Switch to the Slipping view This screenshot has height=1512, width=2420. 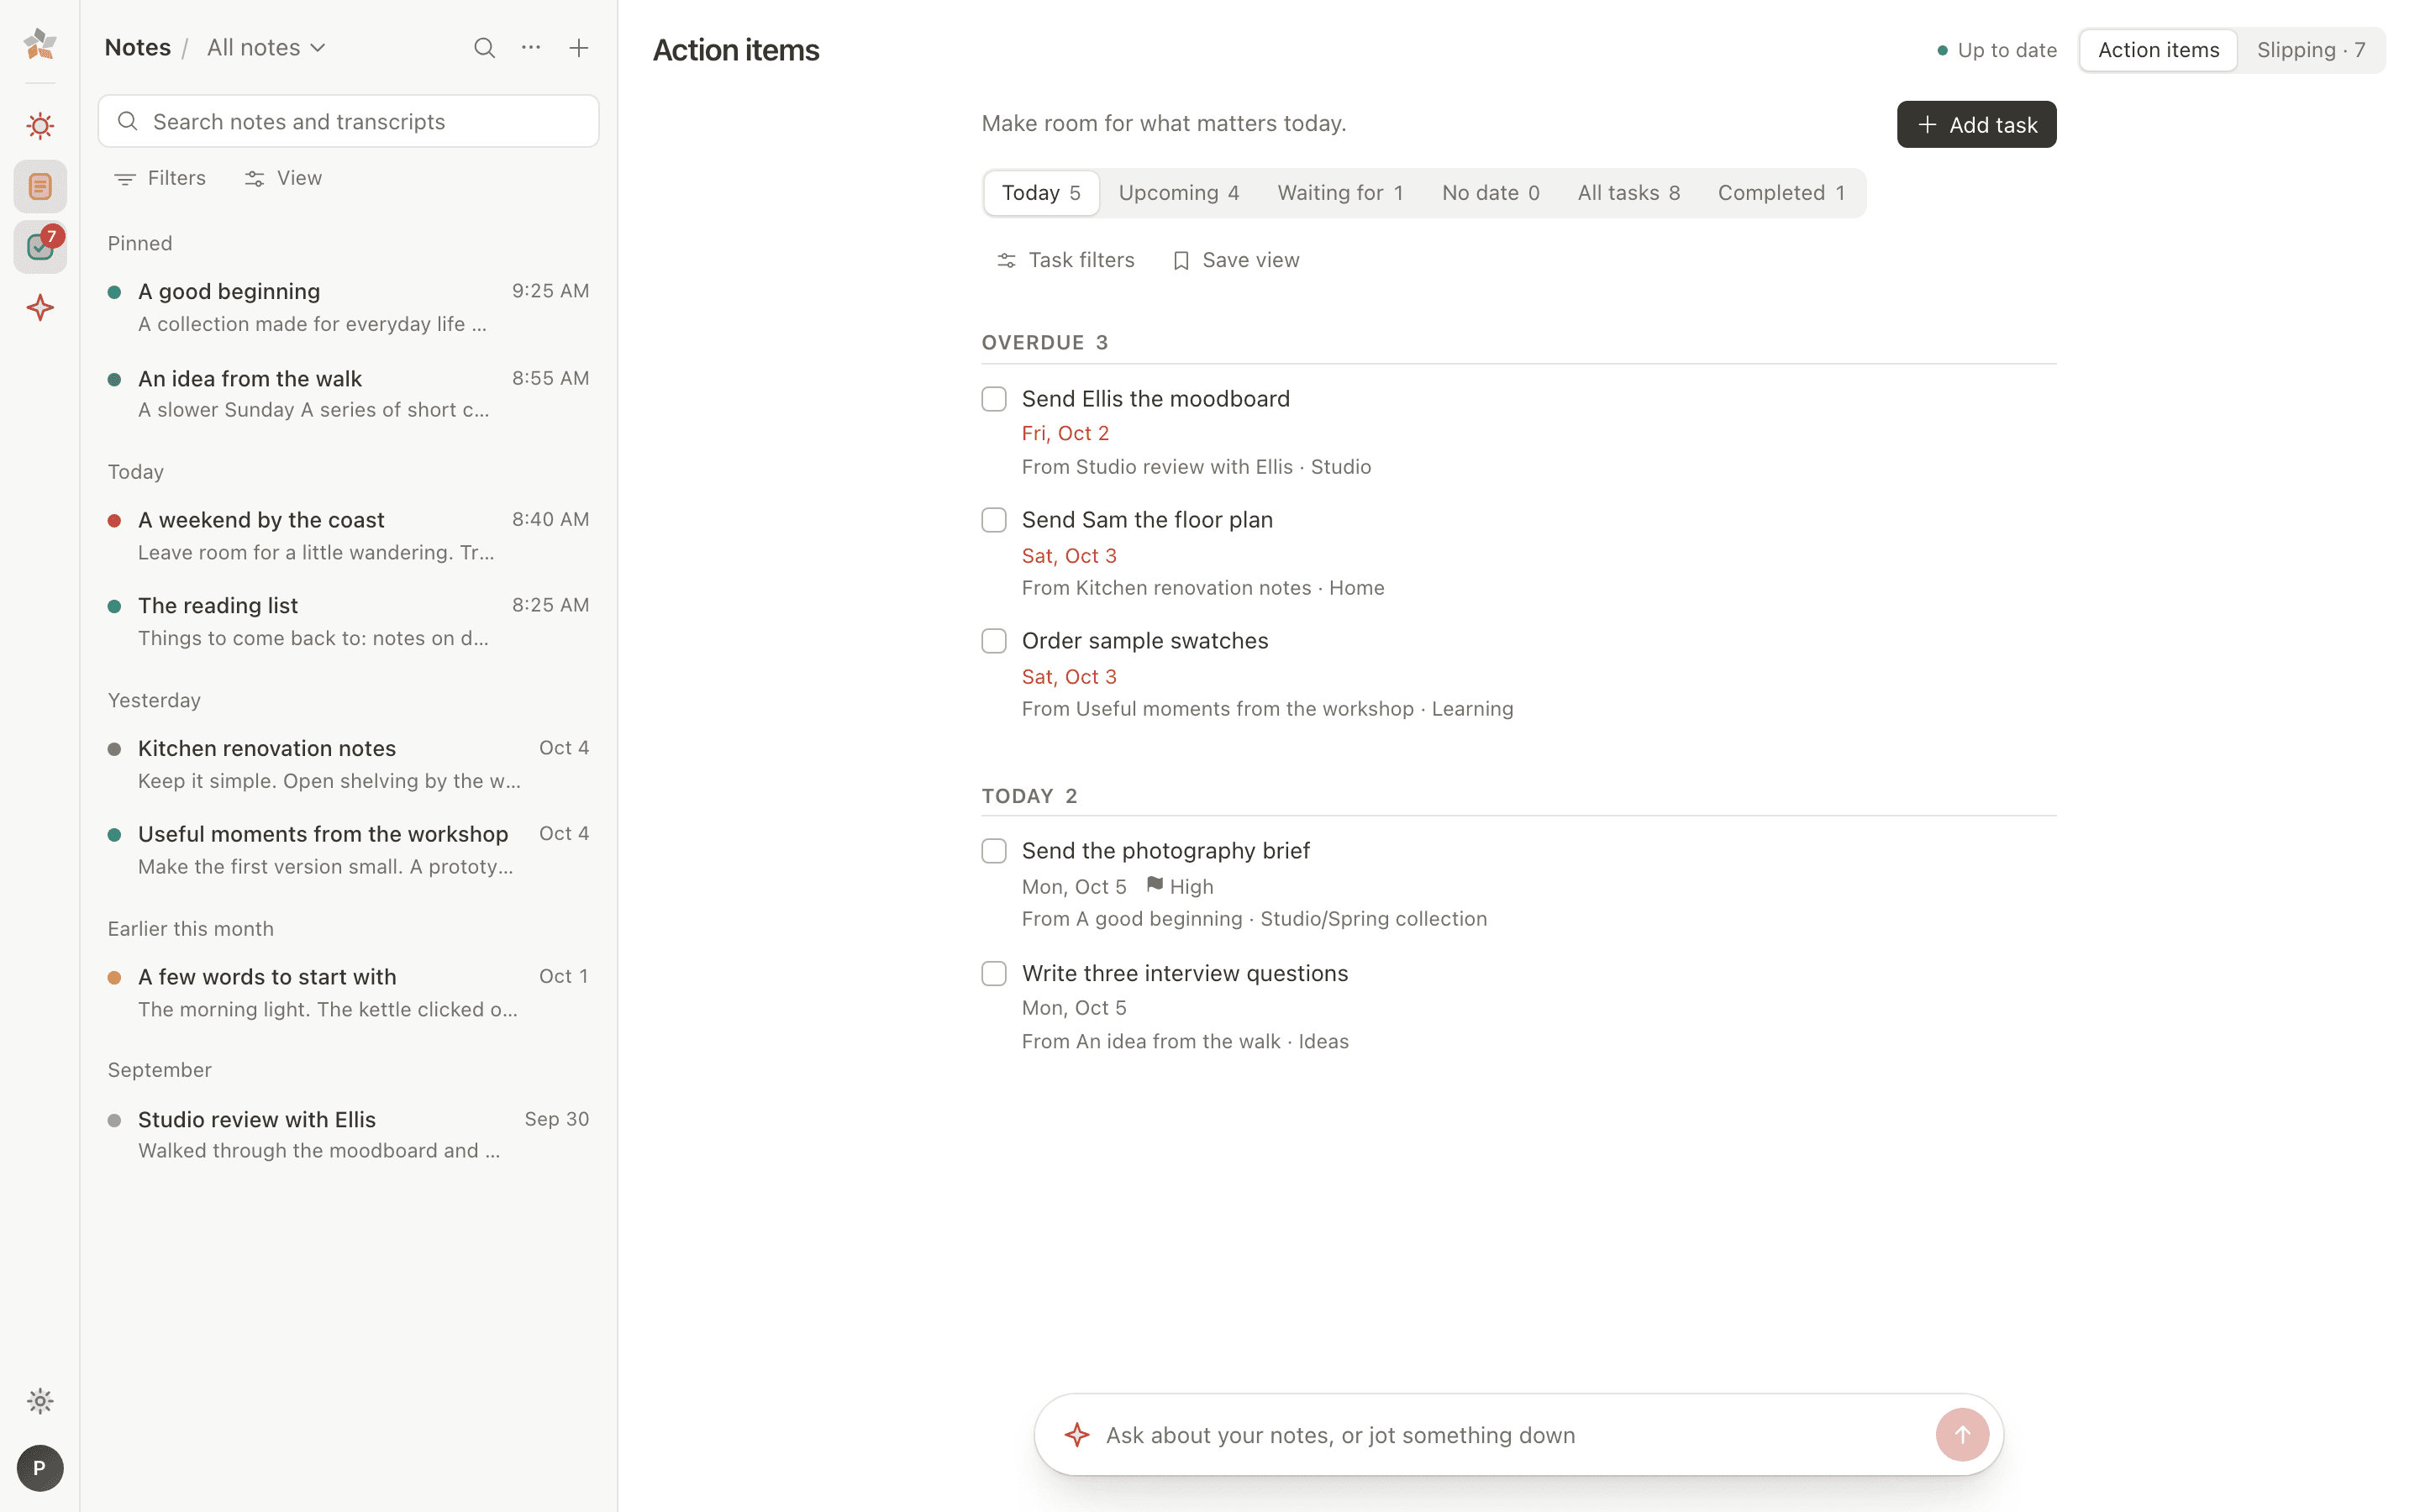[2311, 50]
